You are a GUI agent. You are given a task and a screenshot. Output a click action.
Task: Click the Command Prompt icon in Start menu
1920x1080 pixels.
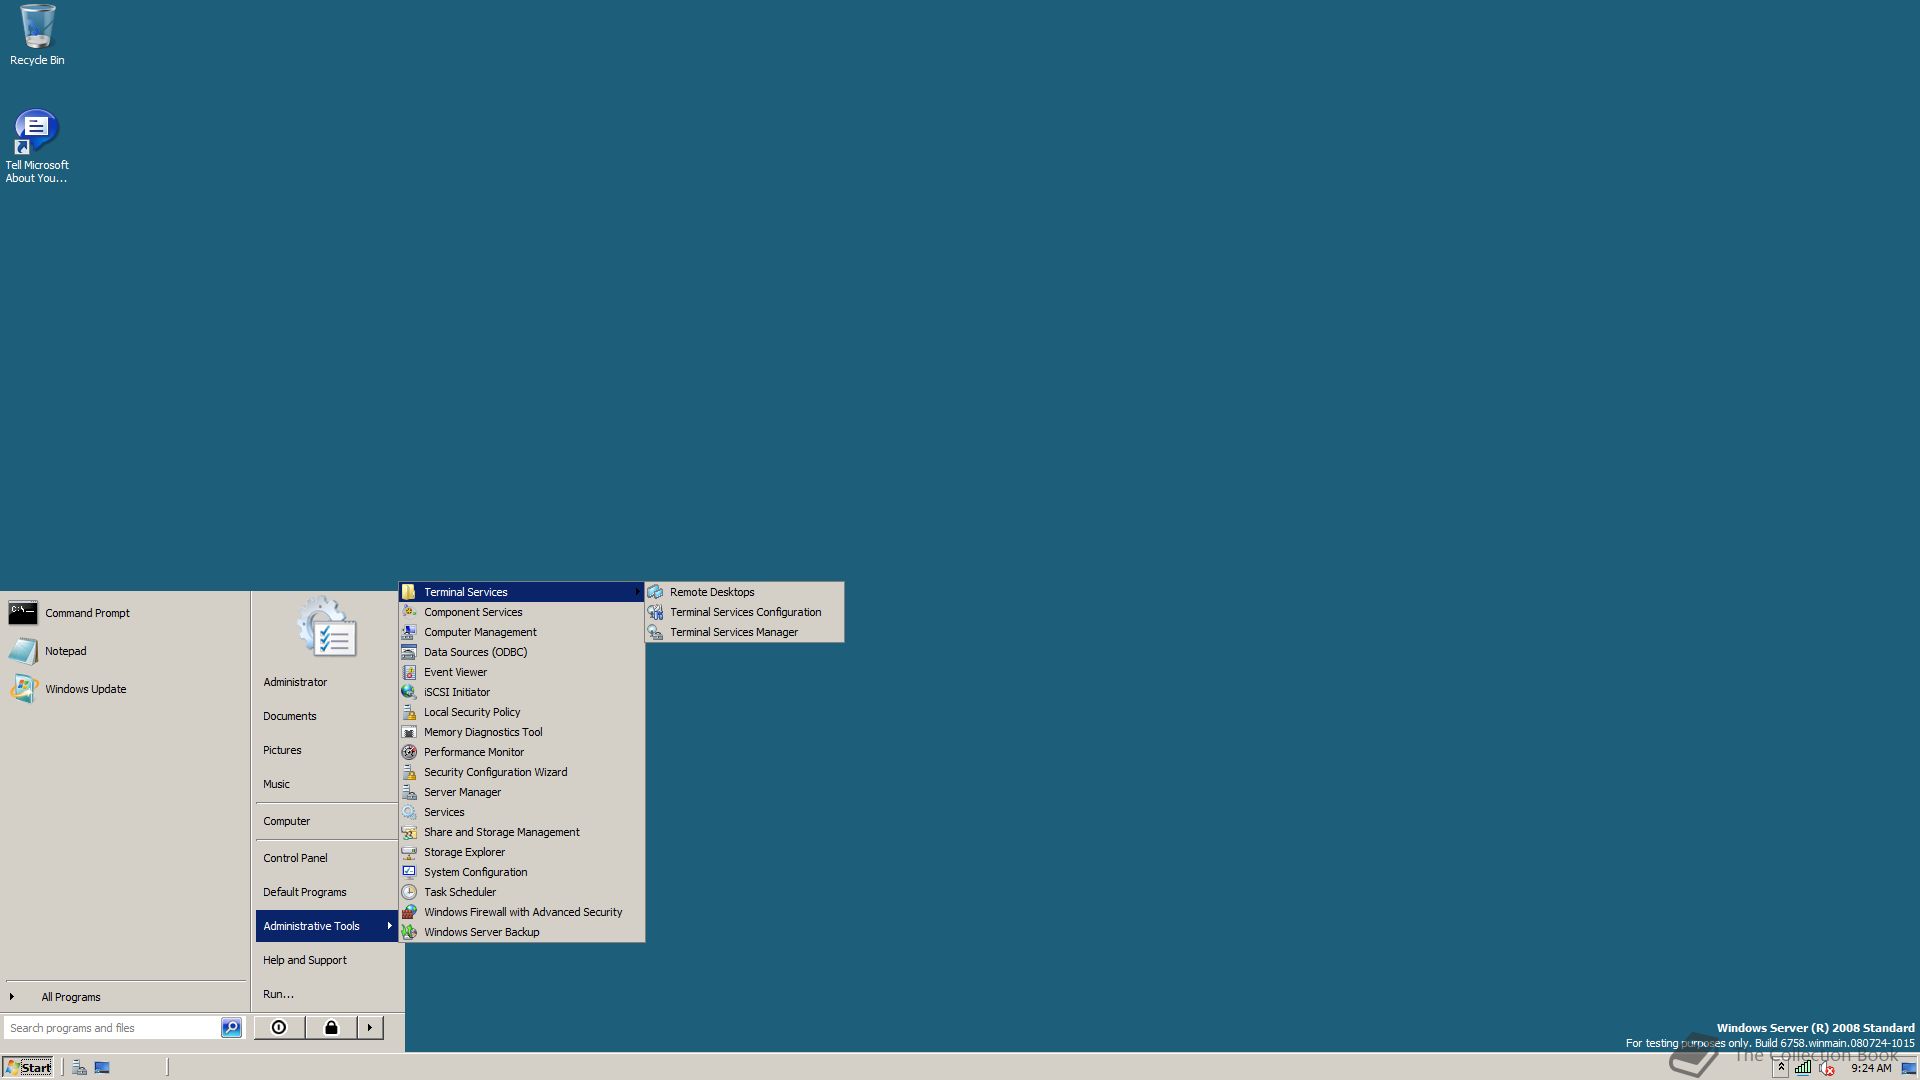point(23,613)
